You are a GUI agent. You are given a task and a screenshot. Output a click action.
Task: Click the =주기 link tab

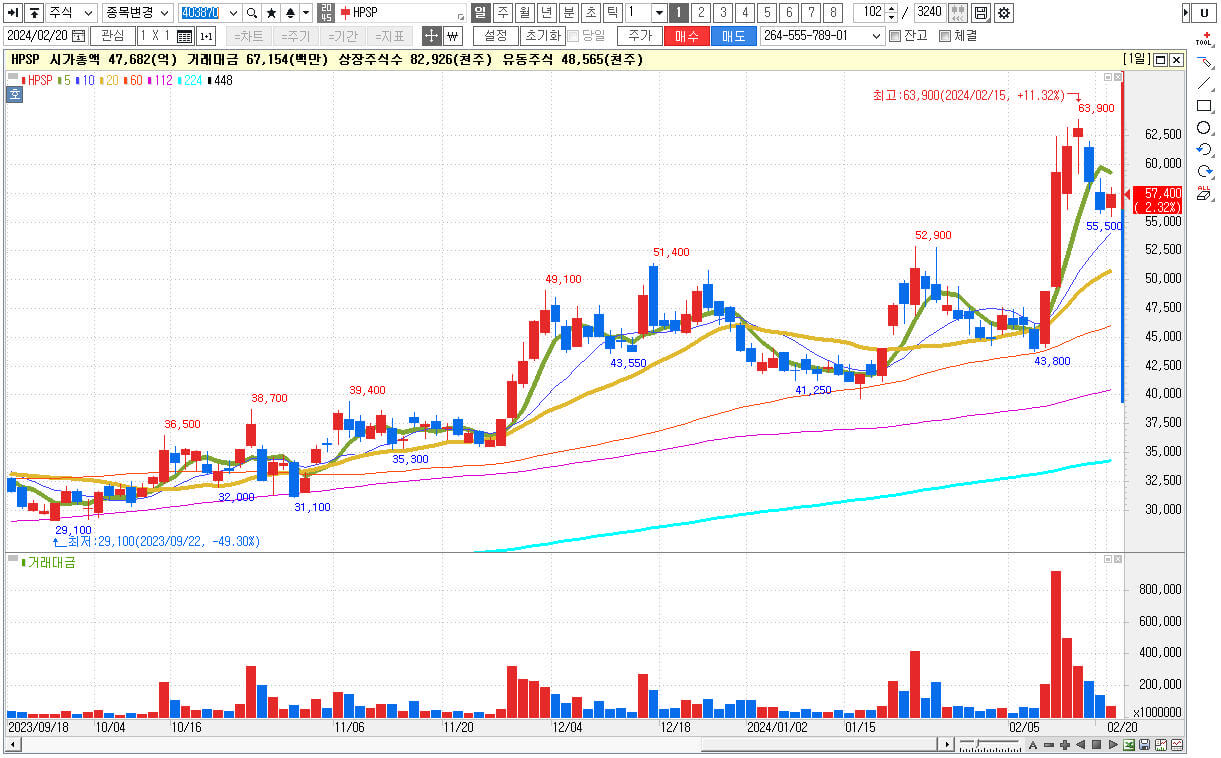pyautogui.click(x=295, y=36)
